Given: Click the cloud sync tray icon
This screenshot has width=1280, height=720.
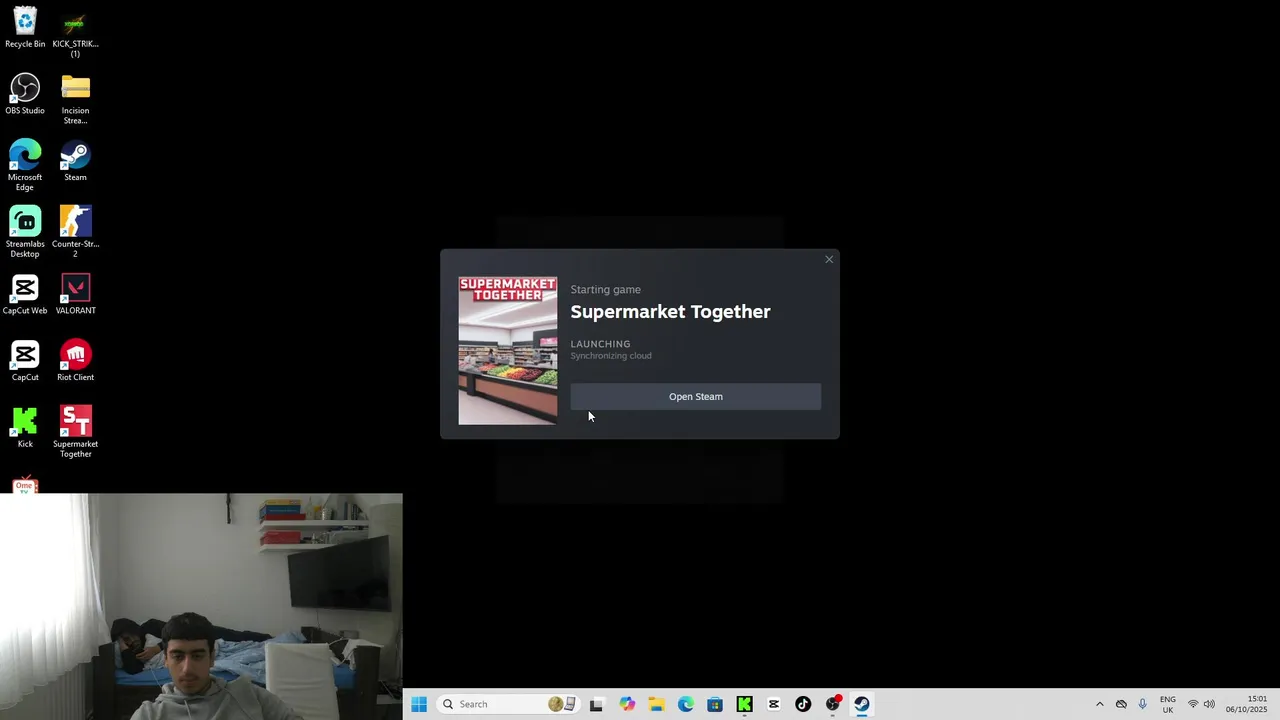Looking at the screenshot, I should point(1121,704).
